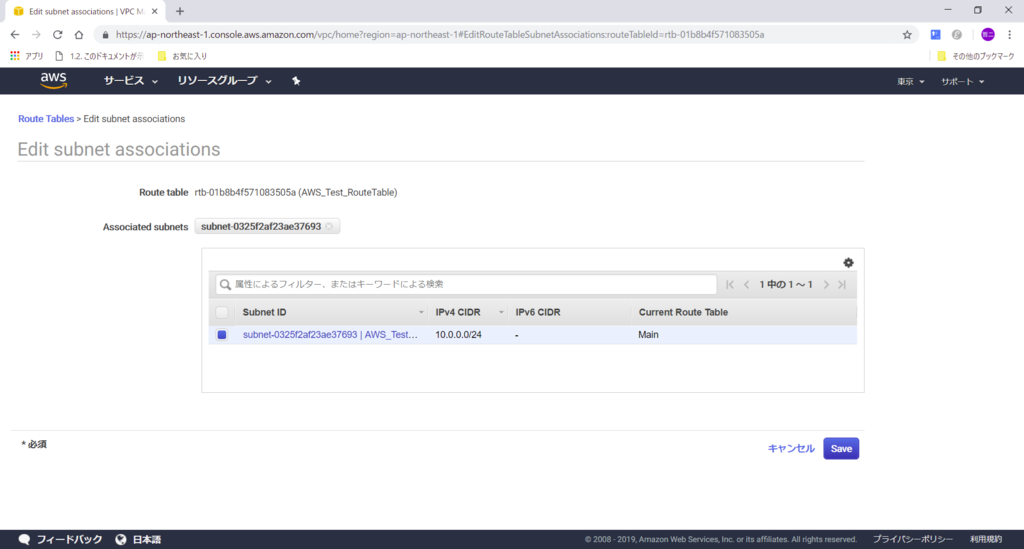Bookmark this page with star icon
The image size is (1024, 549).
[x=907, y=35]
